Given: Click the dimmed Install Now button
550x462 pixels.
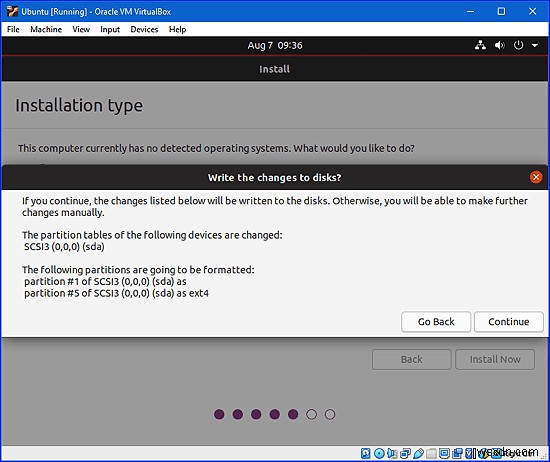Looking at the screenshot, I should pyautogui.click(x=495, y=359).
